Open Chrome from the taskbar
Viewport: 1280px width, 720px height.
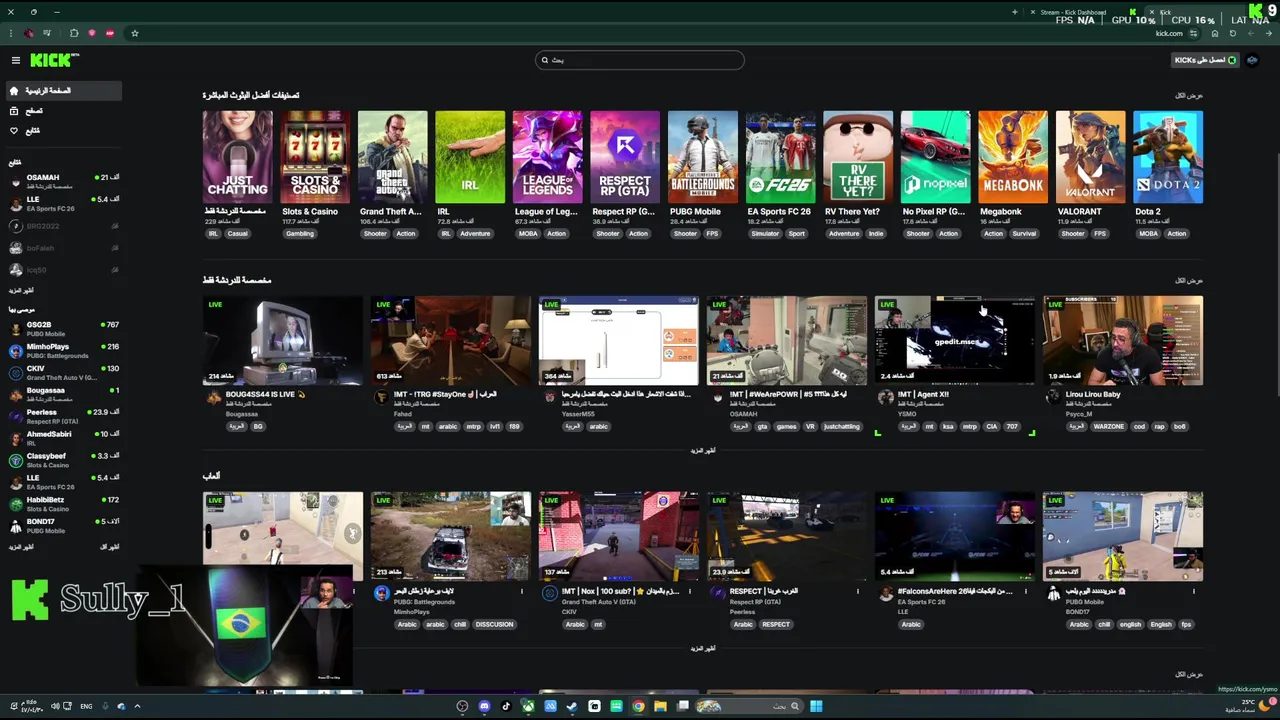pos(638,706)
